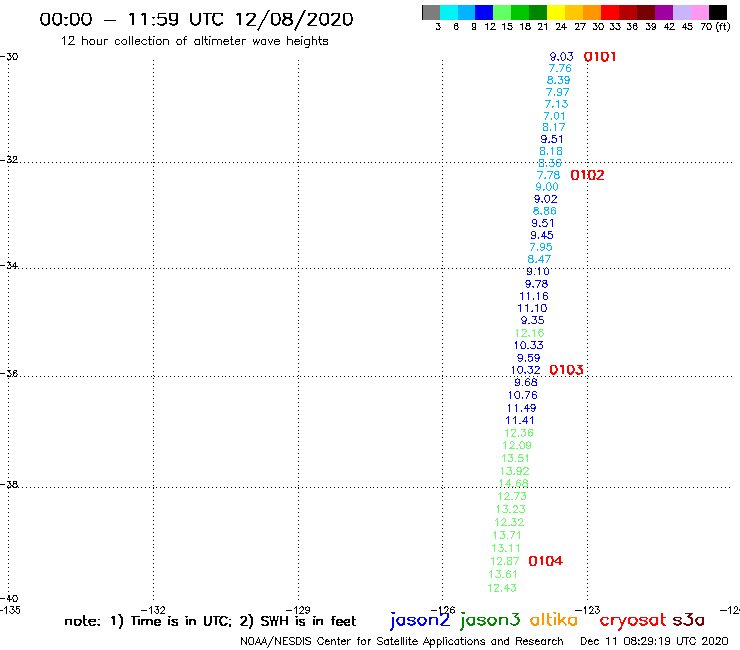Image resolution: width=740 pixels, height=650 pixels.
Task: Click the wave height value 9.45
Action: 542,236
